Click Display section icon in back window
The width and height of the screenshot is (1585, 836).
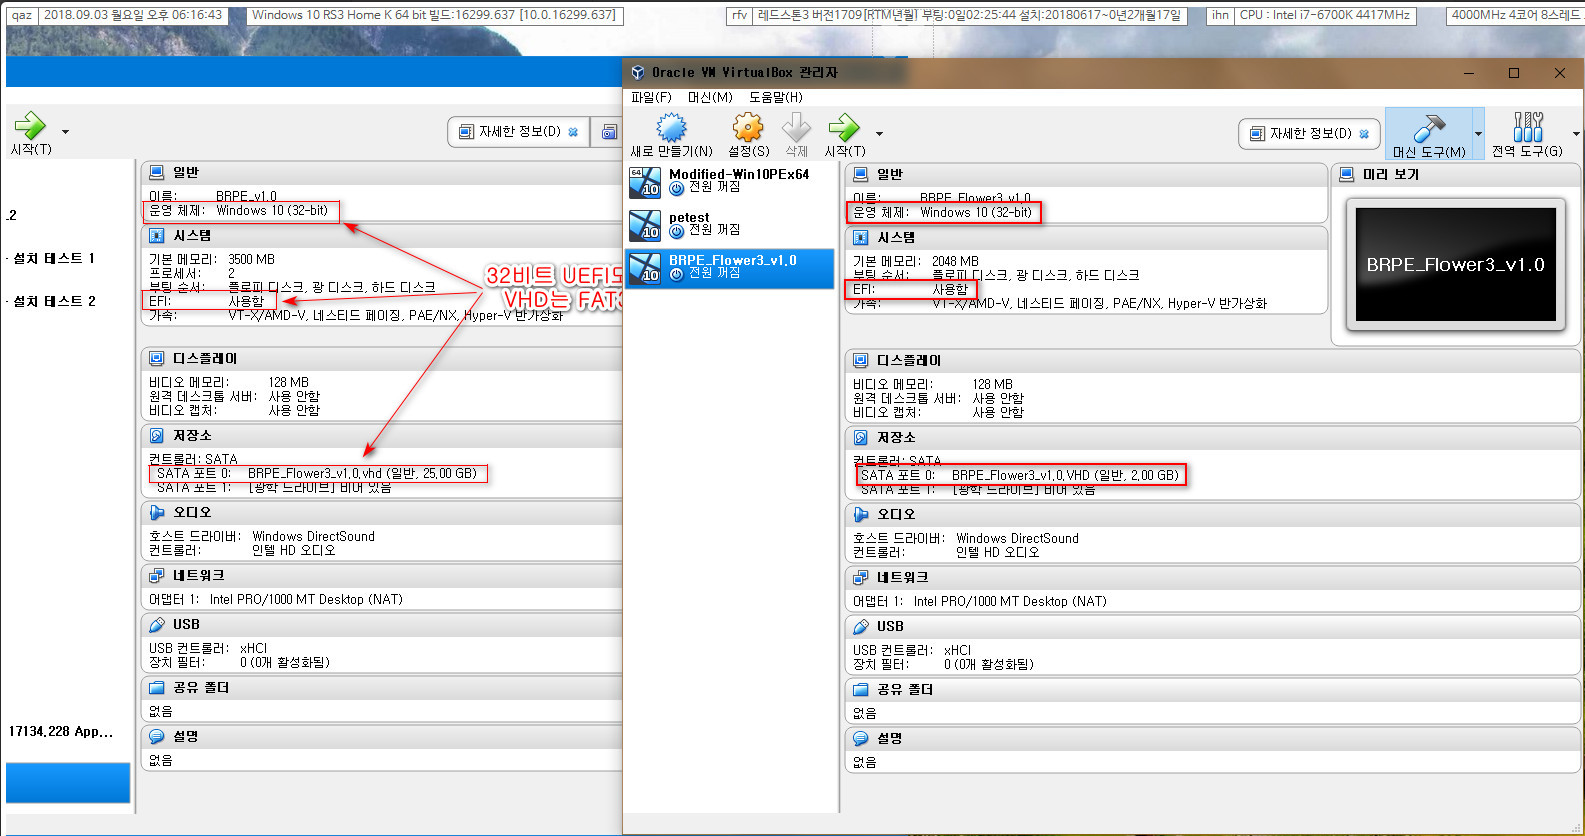157,358
